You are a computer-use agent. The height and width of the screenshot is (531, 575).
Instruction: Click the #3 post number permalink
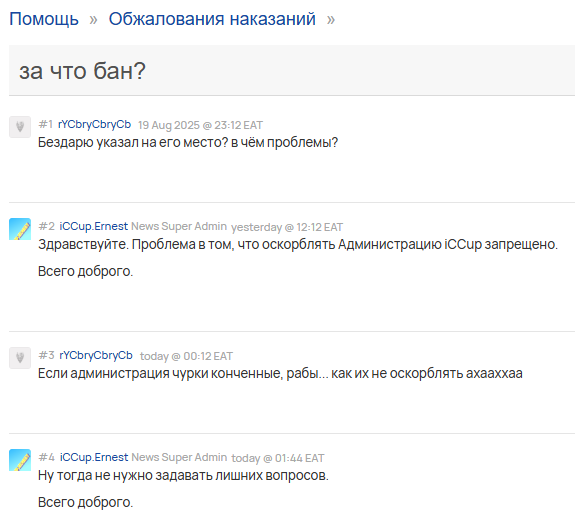[47, 355]
